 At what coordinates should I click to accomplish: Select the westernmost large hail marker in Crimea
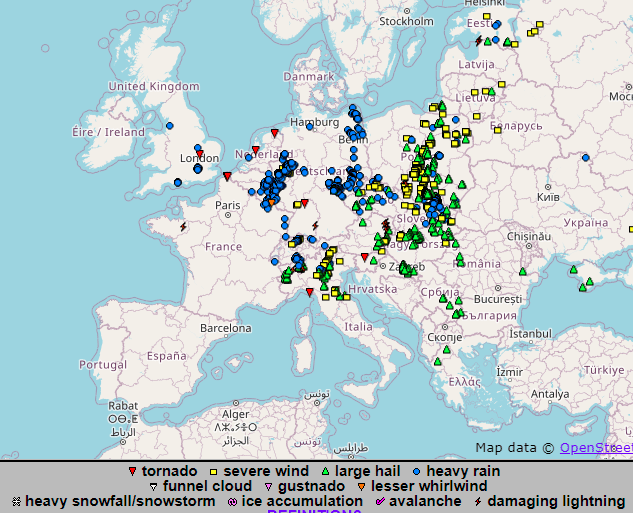click(574, 270)
